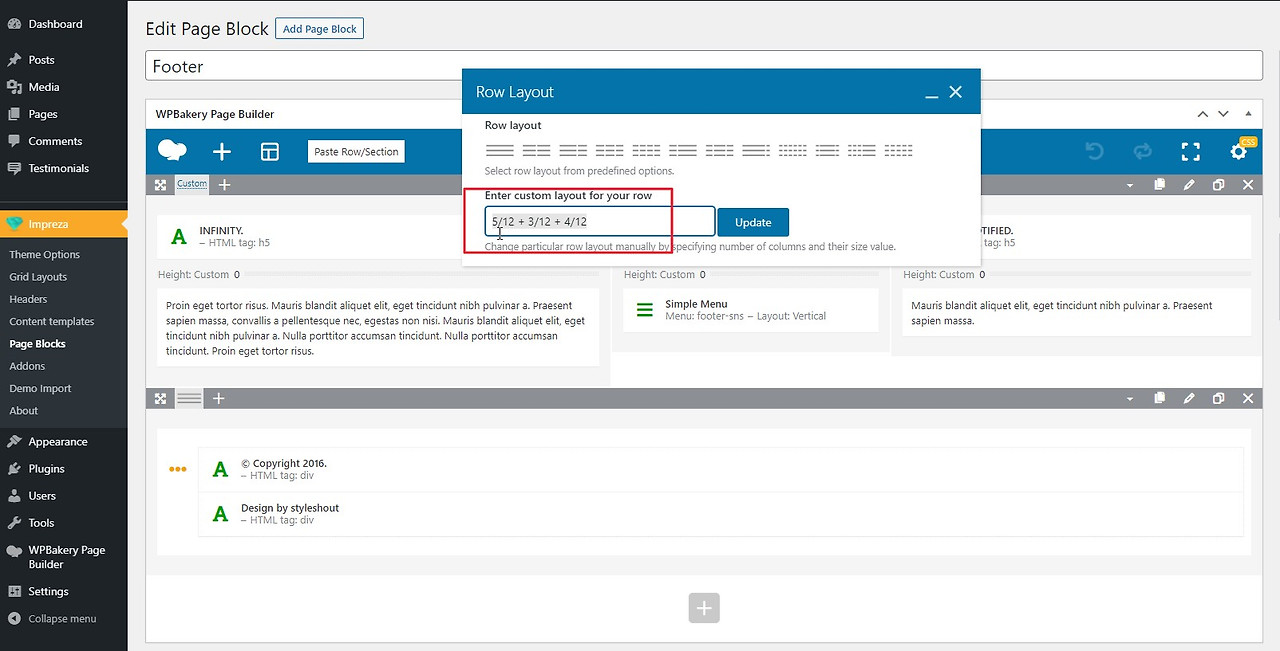1280x651 pixels.
Task: Choose the 2/3 + 1/3 row layout
Action: pos(573,151)
